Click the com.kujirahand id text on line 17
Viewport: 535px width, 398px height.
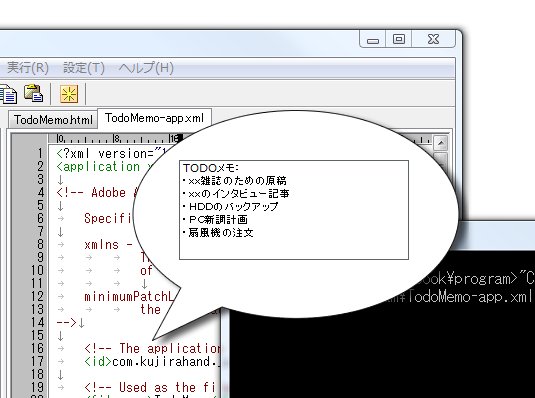pyautogui.click(x=166, y=361)
